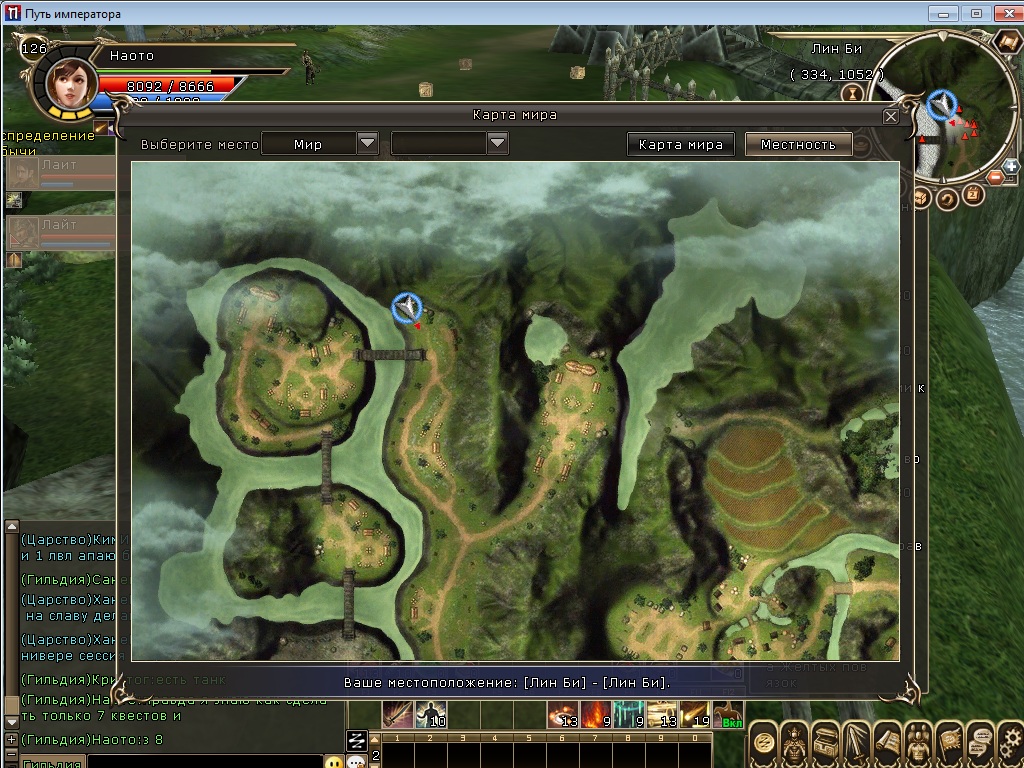This screenshot has height=768, width=1024.
Task: Use the golden streak skill numbered 19
Action: point(695,714)
